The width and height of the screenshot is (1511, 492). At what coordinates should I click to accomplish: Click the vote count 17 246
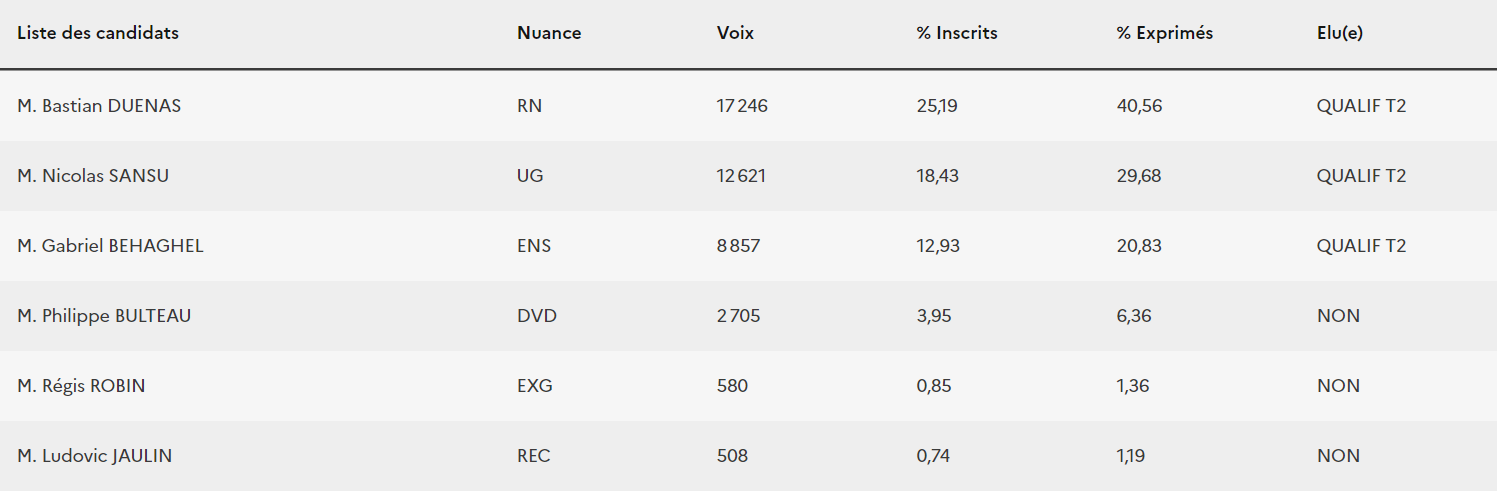click(742, 105)
